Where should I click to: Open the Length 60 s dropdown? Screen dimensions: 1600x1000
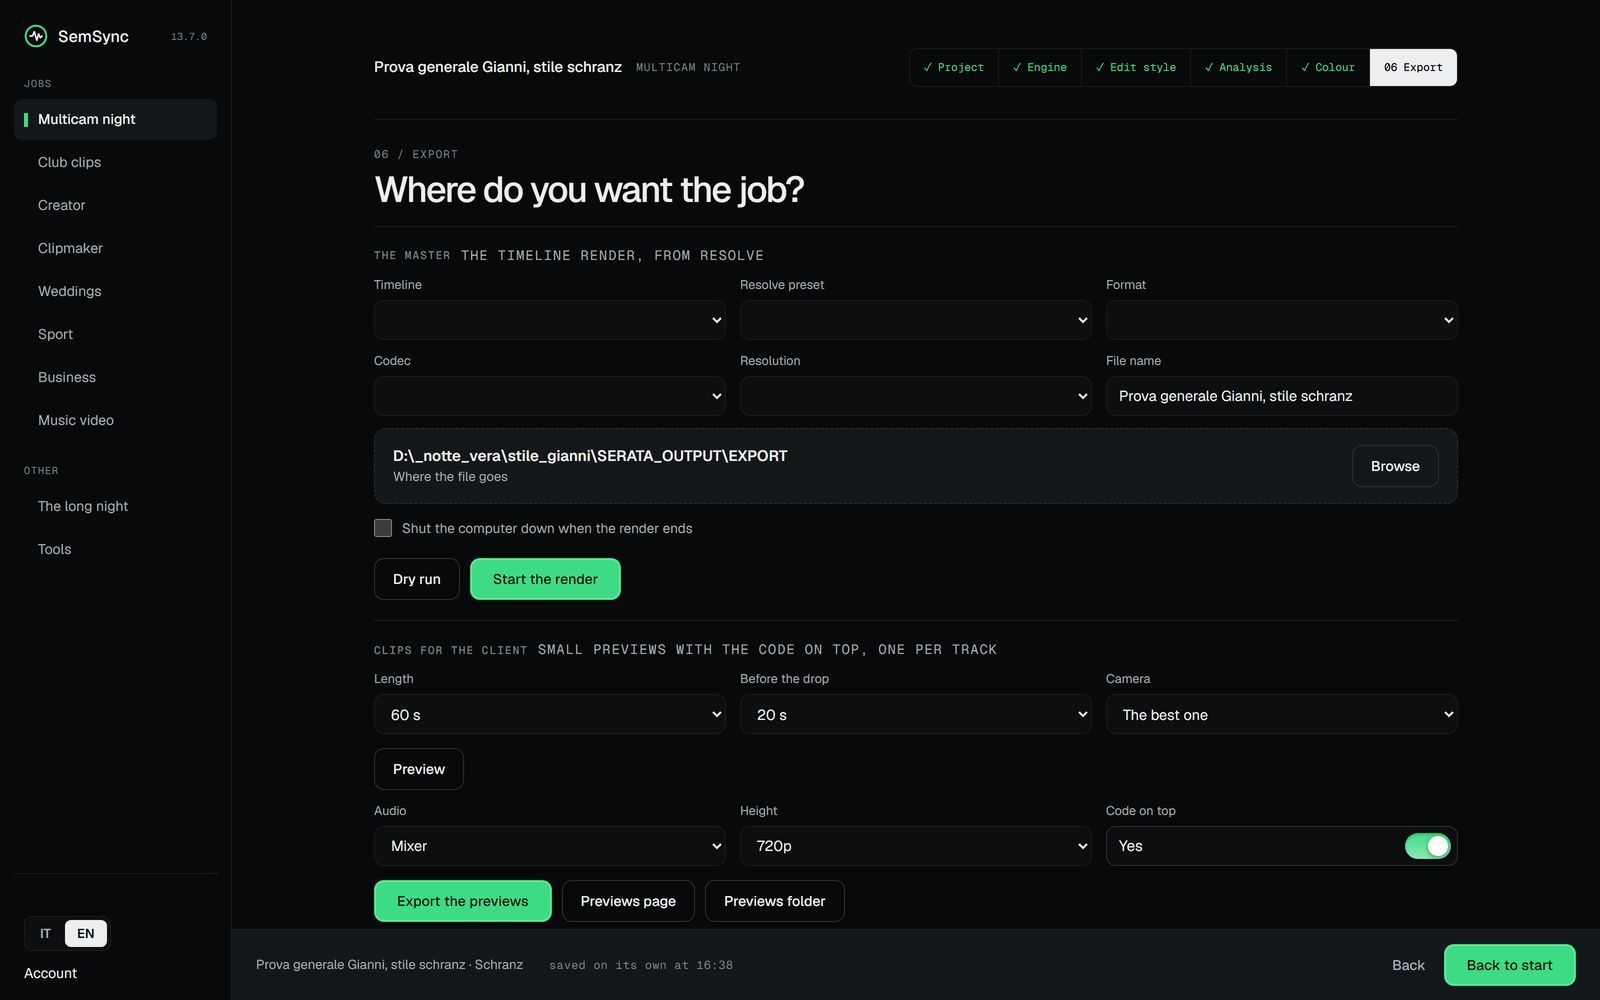point(550,714)
